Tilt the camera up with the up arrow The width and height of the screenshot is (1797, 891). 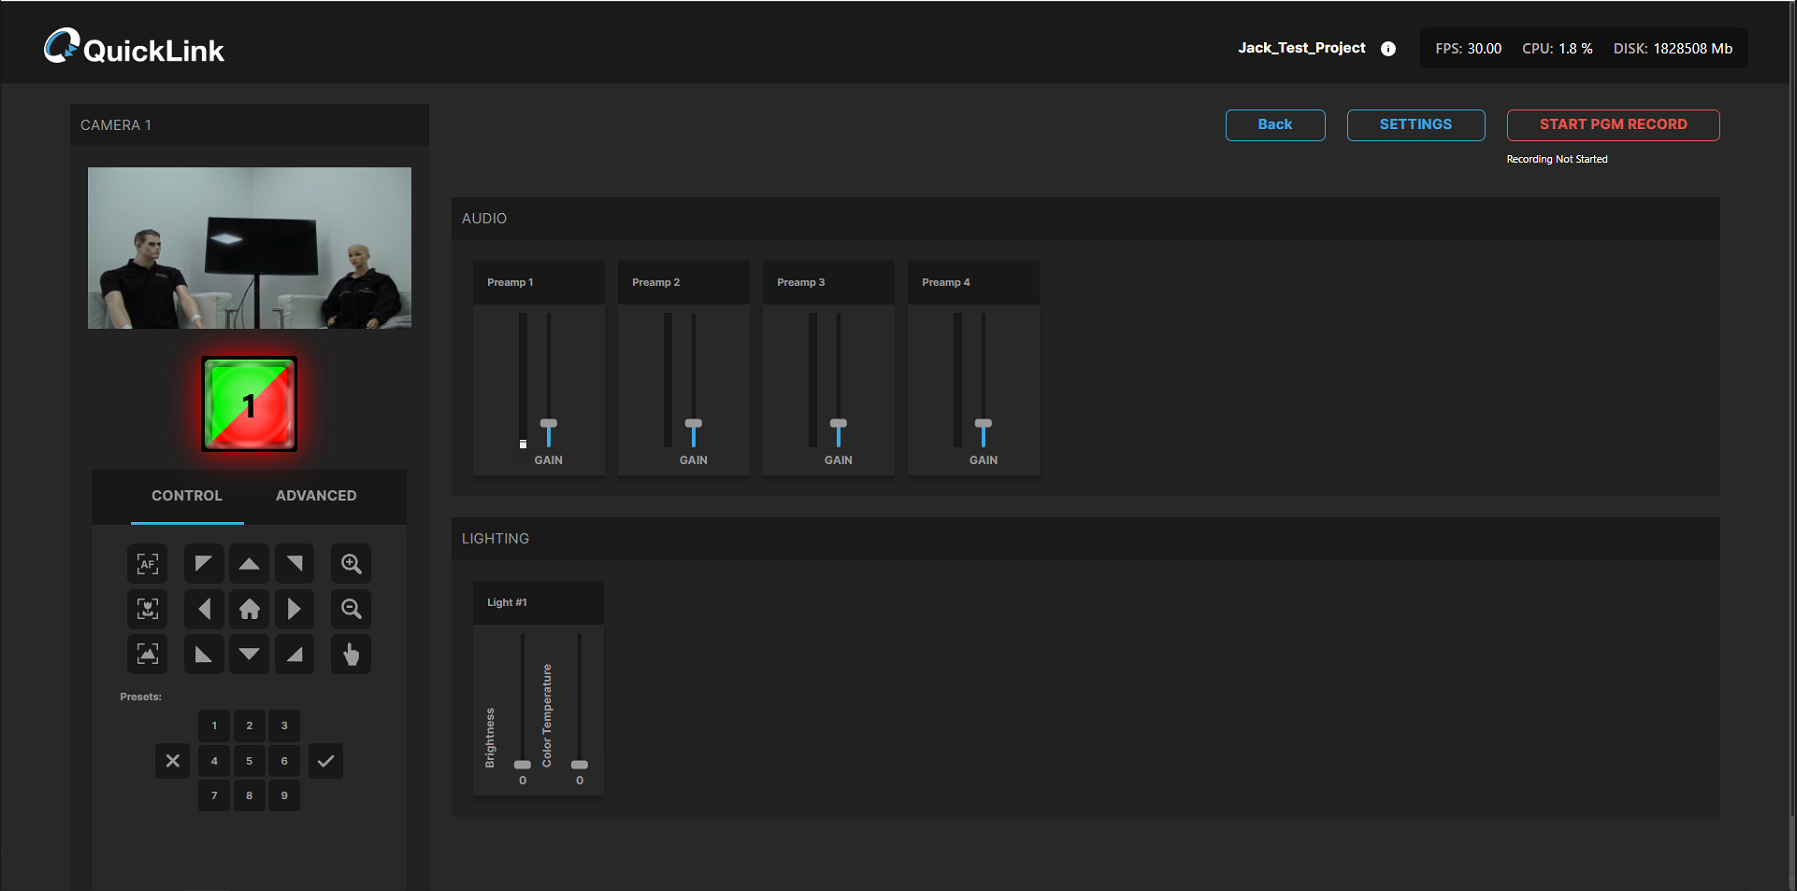pos(249,564)
